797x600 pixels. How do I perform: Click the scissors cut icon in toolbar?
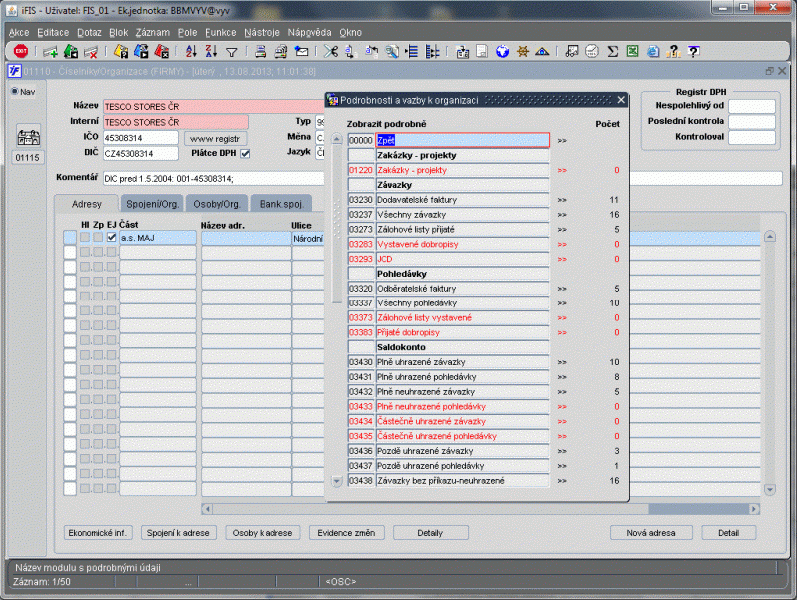click(328, 51)
